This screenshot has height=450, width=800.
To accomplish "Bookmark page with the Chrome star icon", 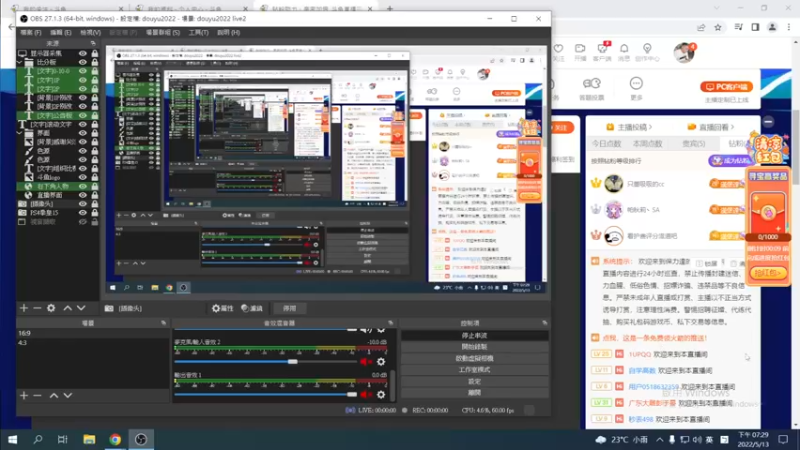I will (718, 28).
